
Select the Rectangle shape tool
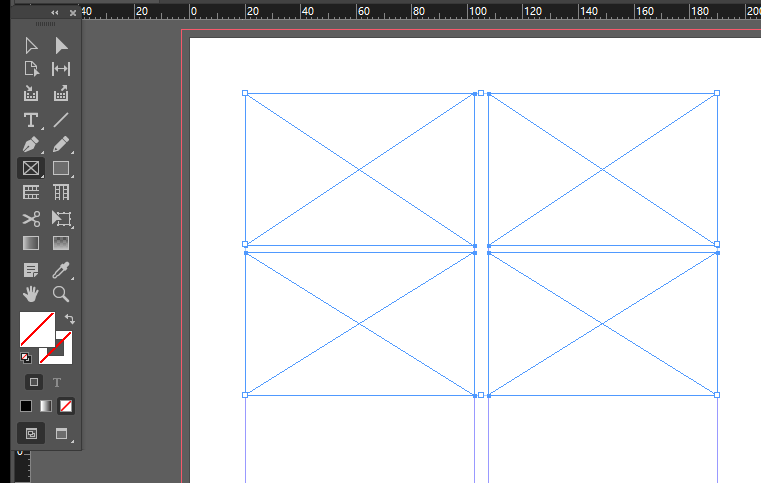(x=61, y=168)
